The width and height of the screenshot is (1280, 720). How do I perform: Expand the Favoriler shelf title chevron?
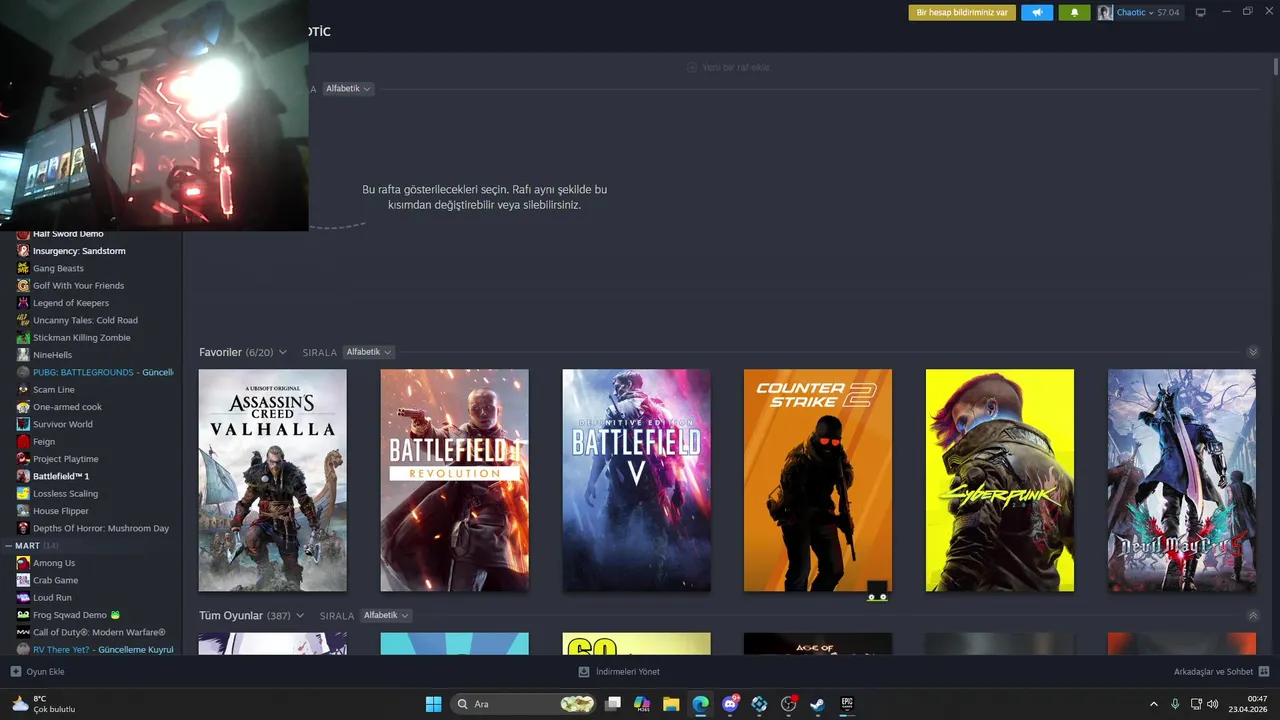tap(283, 352)
